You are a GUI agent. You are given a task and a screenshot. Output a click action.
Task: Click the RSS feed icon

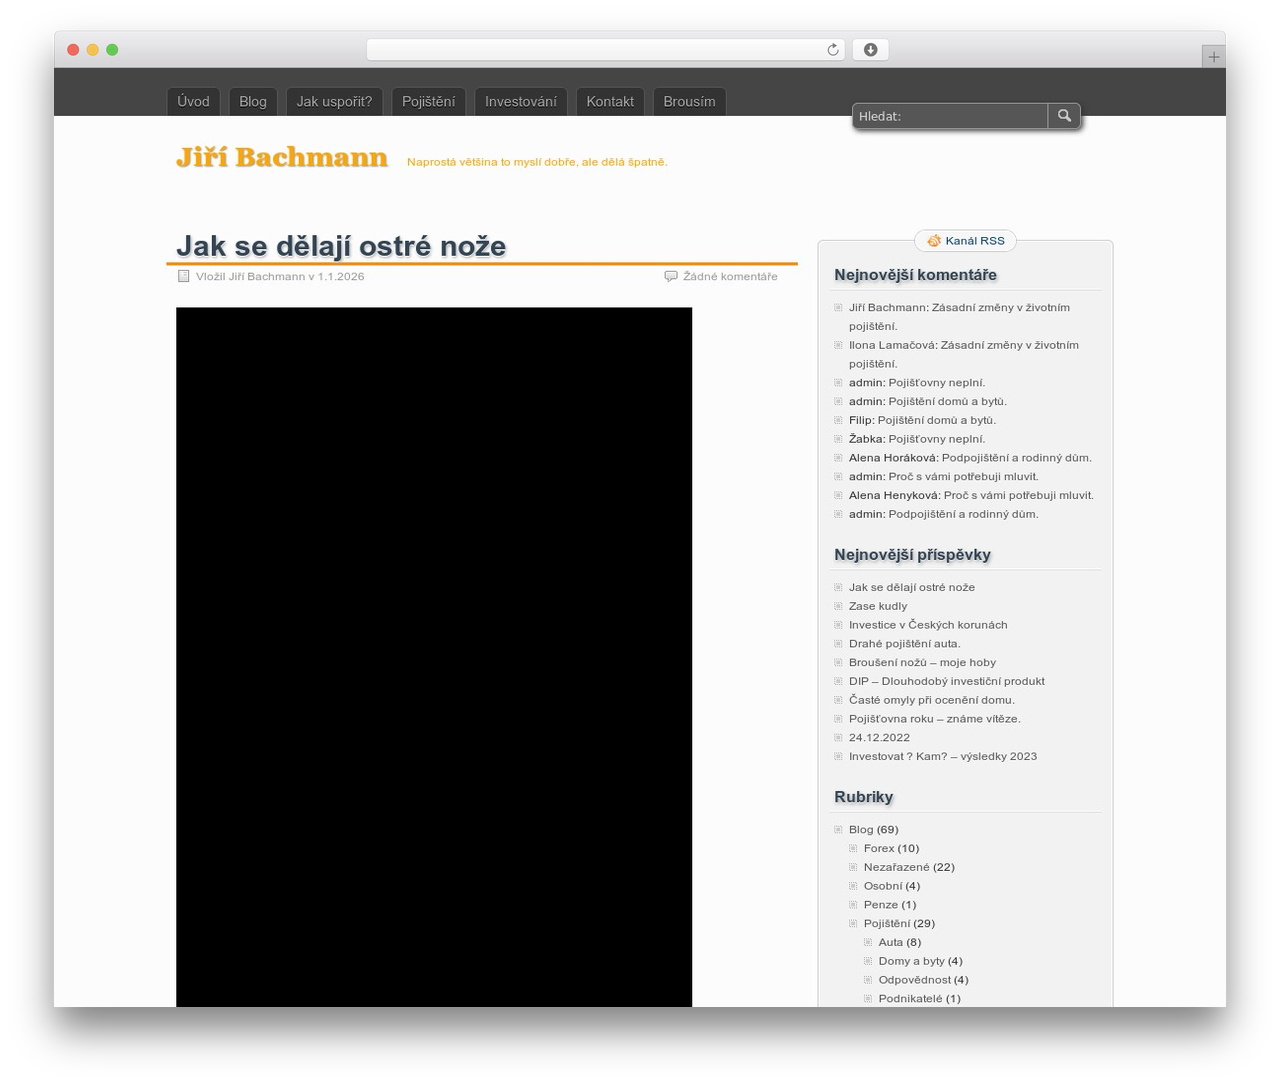(934, 241)
